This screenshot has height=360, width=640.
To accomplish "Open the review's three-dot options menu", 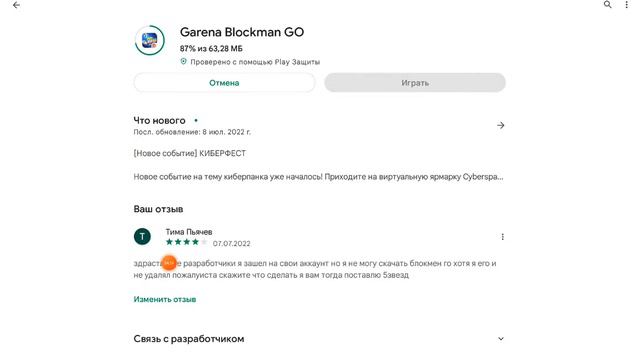I will pos(502,237).
